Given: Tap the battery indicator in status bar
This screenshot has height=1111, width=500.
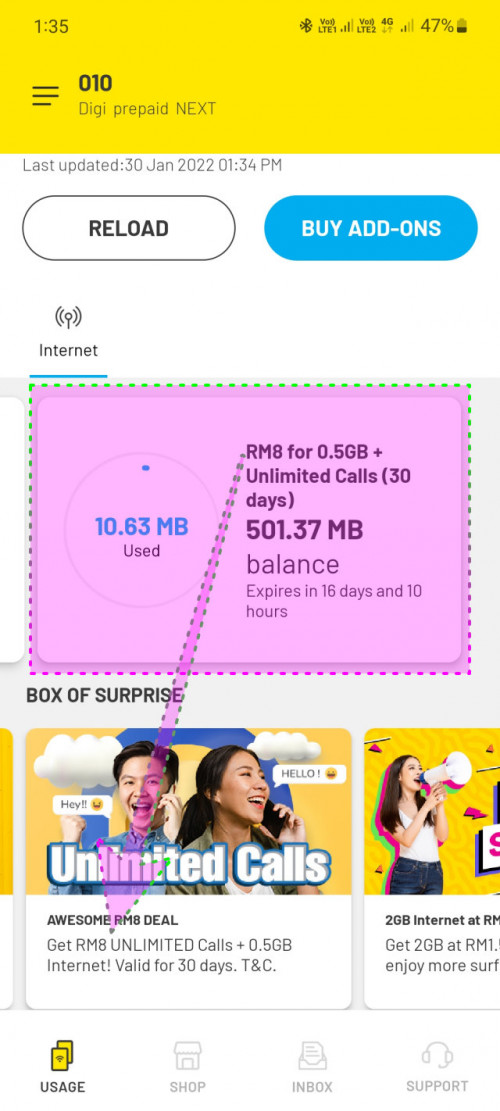Looking at the screenshot, I should pyautogui.click(x=462, y=26).
